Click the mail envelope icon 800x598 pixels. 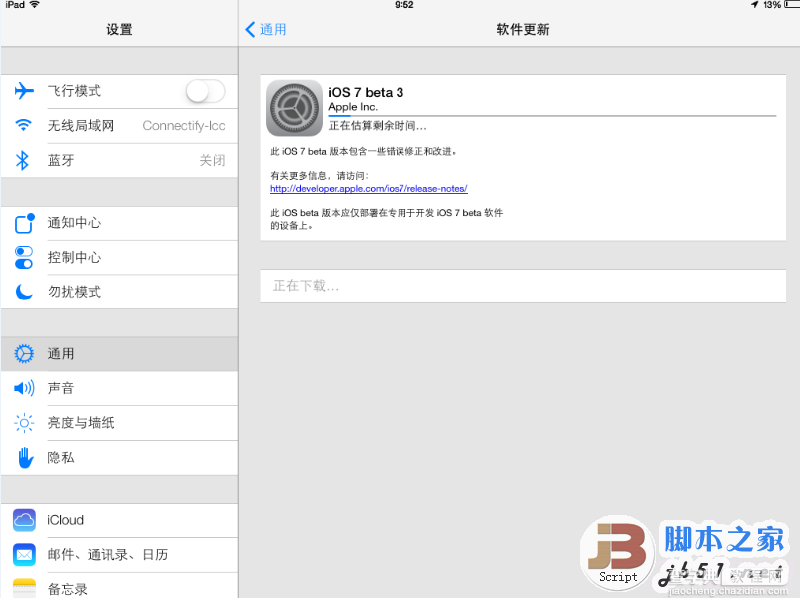tap(24, 555)
